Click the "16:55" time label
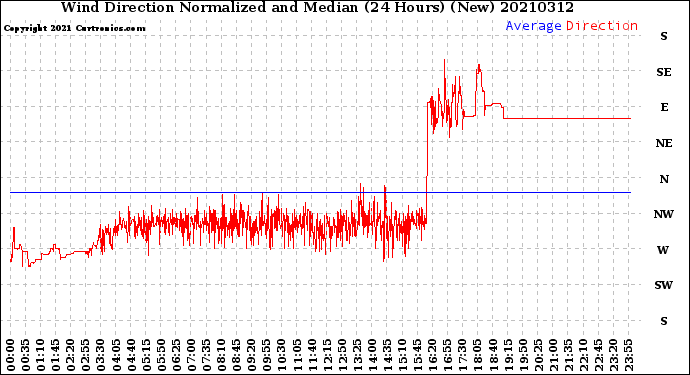 click(x=448, y=355)
